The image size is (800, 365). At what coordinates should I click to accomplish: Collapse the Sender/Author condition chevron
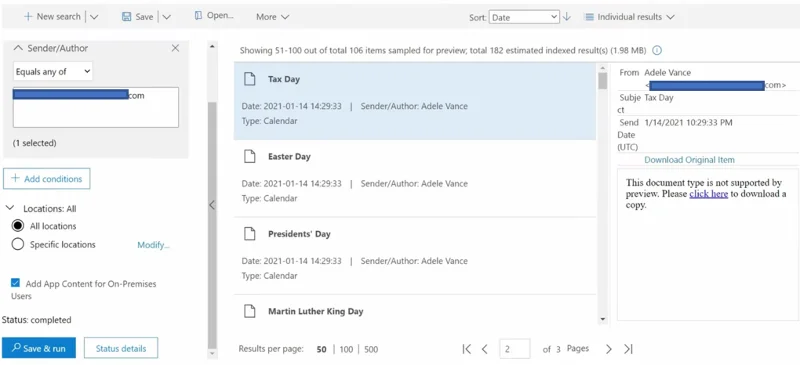(x=18, y=48)
